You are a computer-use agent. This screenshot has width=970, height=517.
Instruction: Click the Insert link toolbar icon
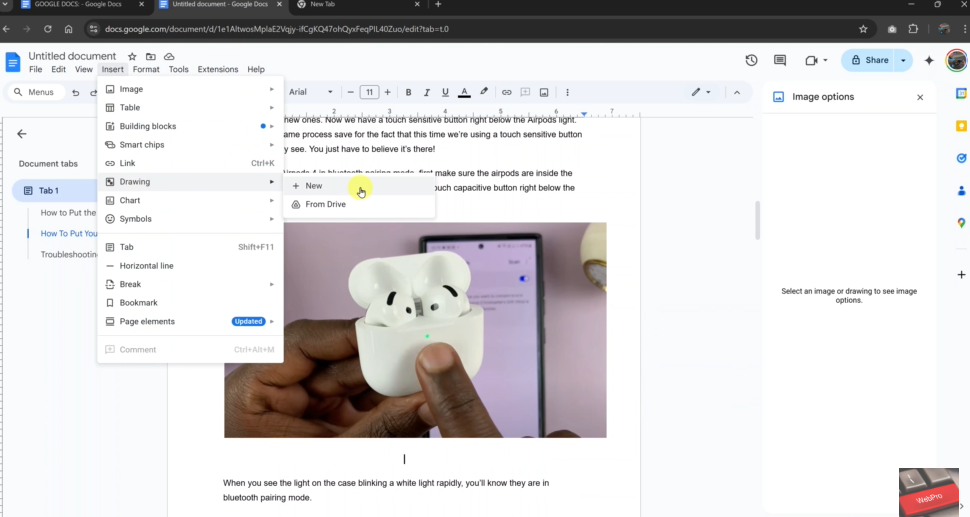507,92
